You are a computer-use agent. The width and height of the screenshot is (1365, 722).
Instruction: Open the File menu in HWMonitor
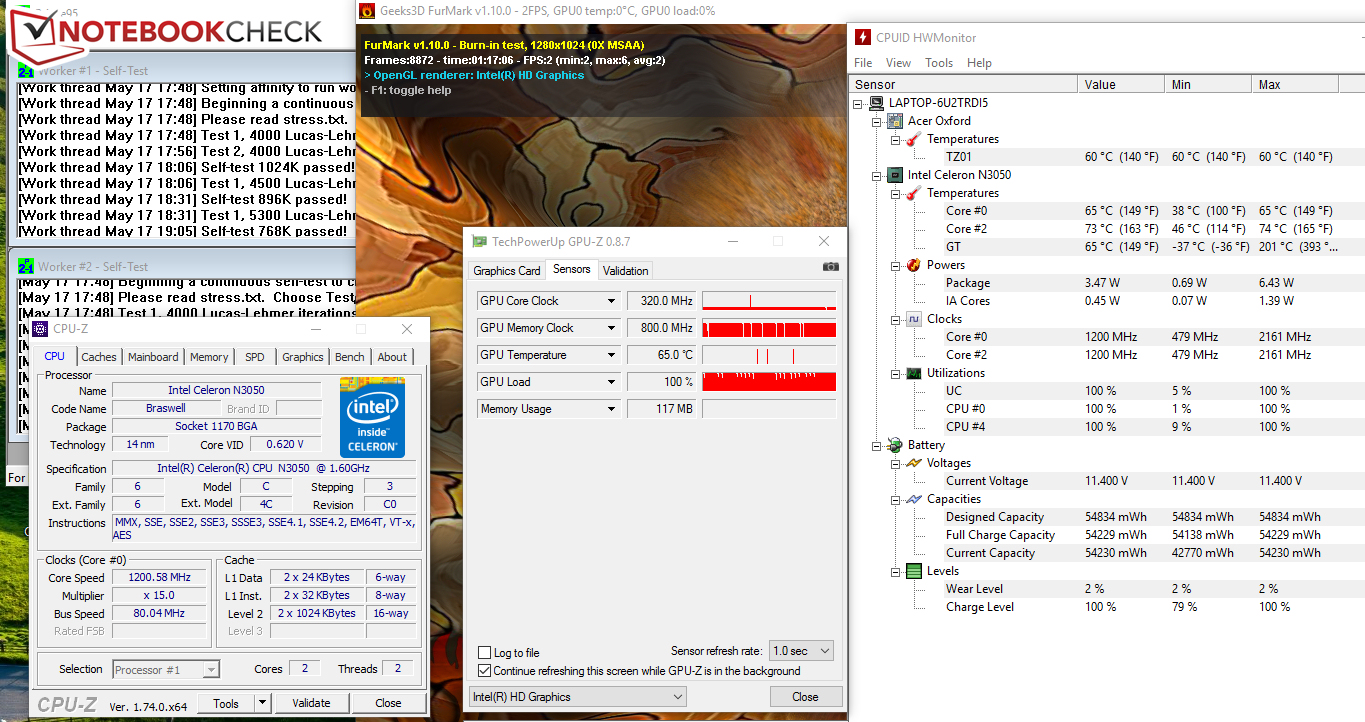point(863,62)
